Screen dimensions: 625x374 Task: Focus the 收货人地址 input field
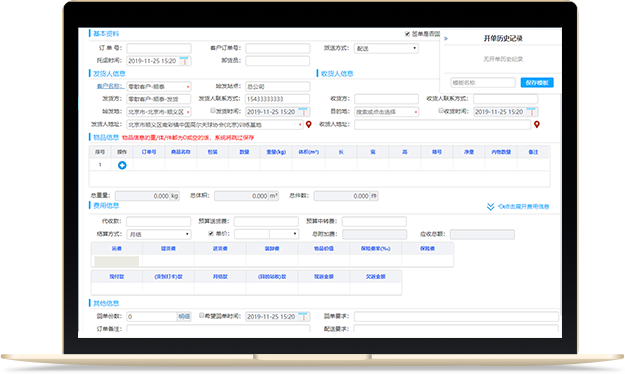click(442, 125)
